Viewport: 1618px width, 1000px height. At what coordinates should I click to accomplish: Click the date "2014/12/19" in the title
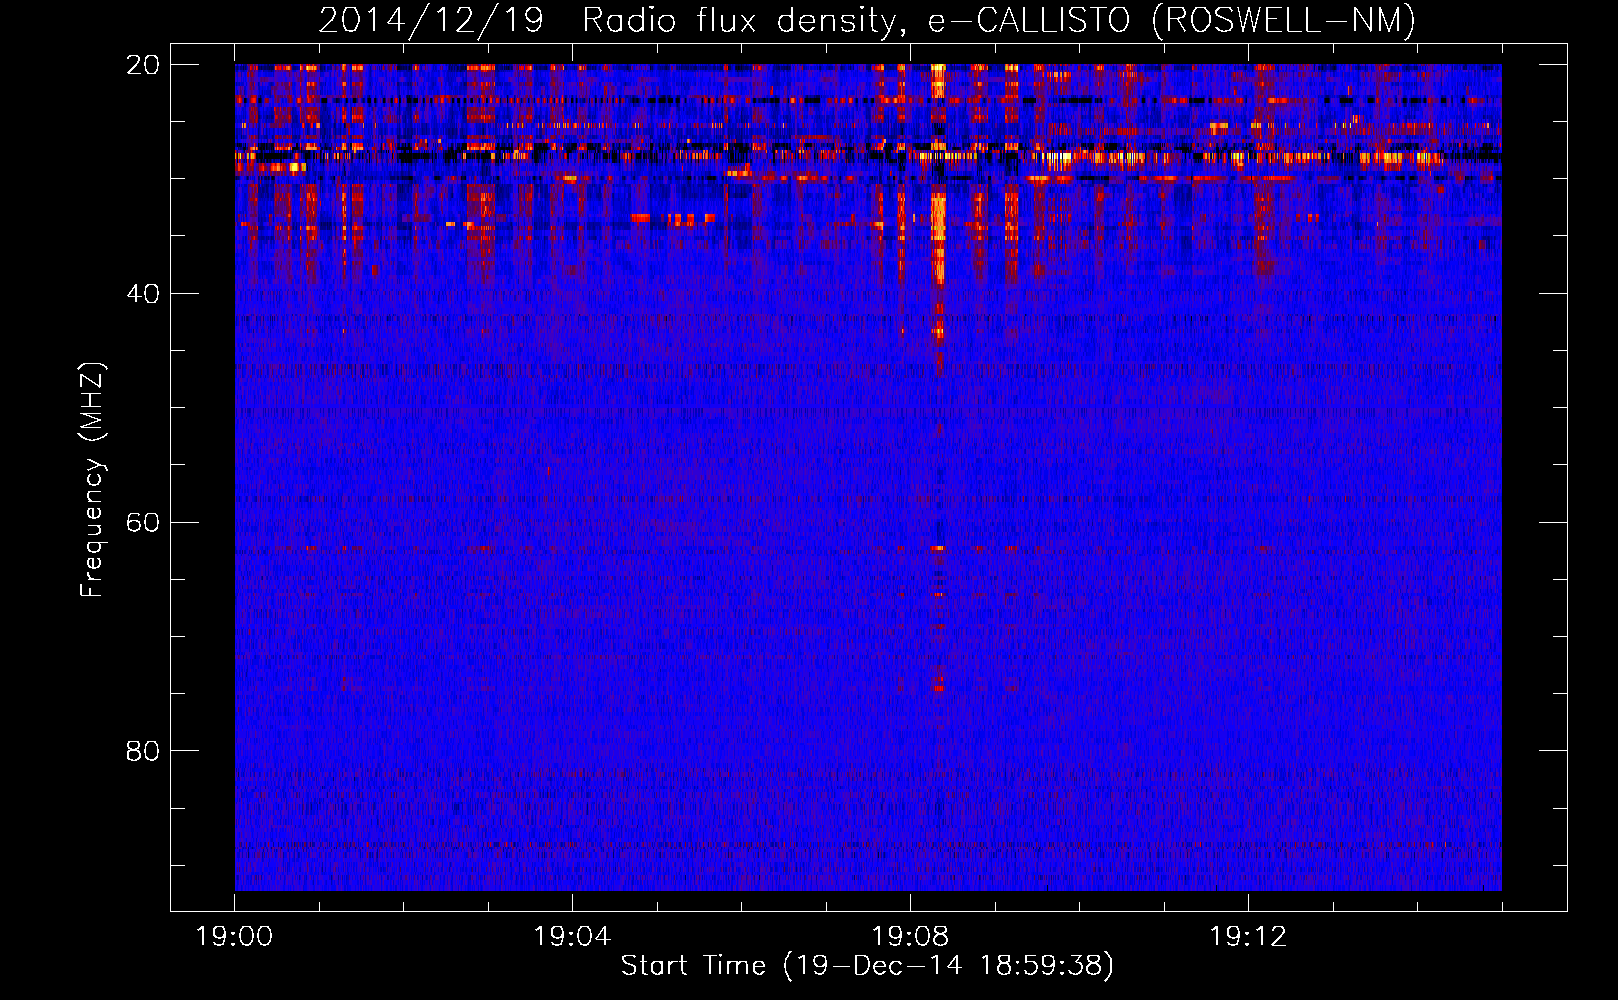(x=431, y=21)
